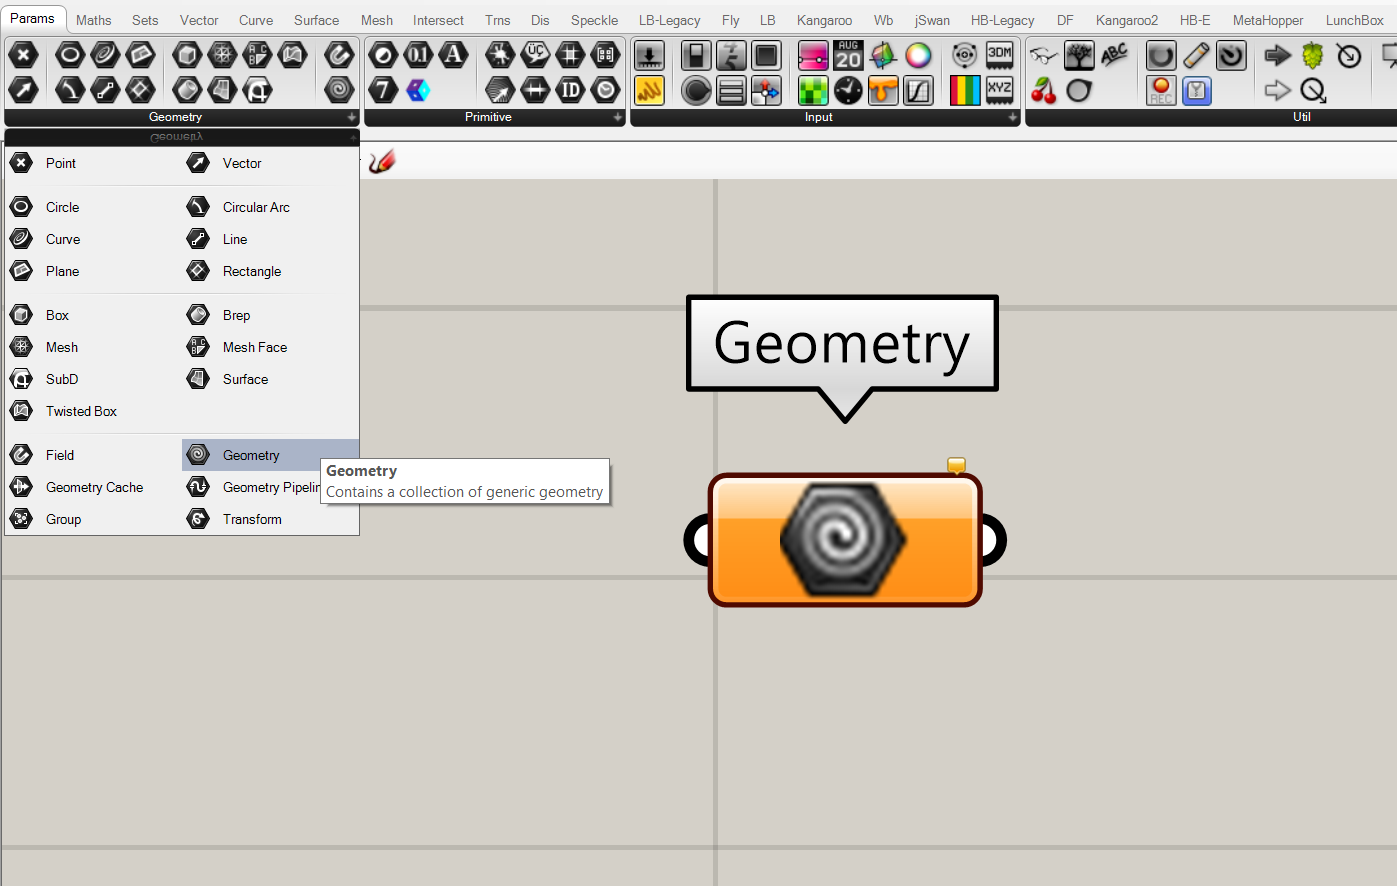
Task: Expand the Geometry panel dropdown arrow
Action: 351,117
